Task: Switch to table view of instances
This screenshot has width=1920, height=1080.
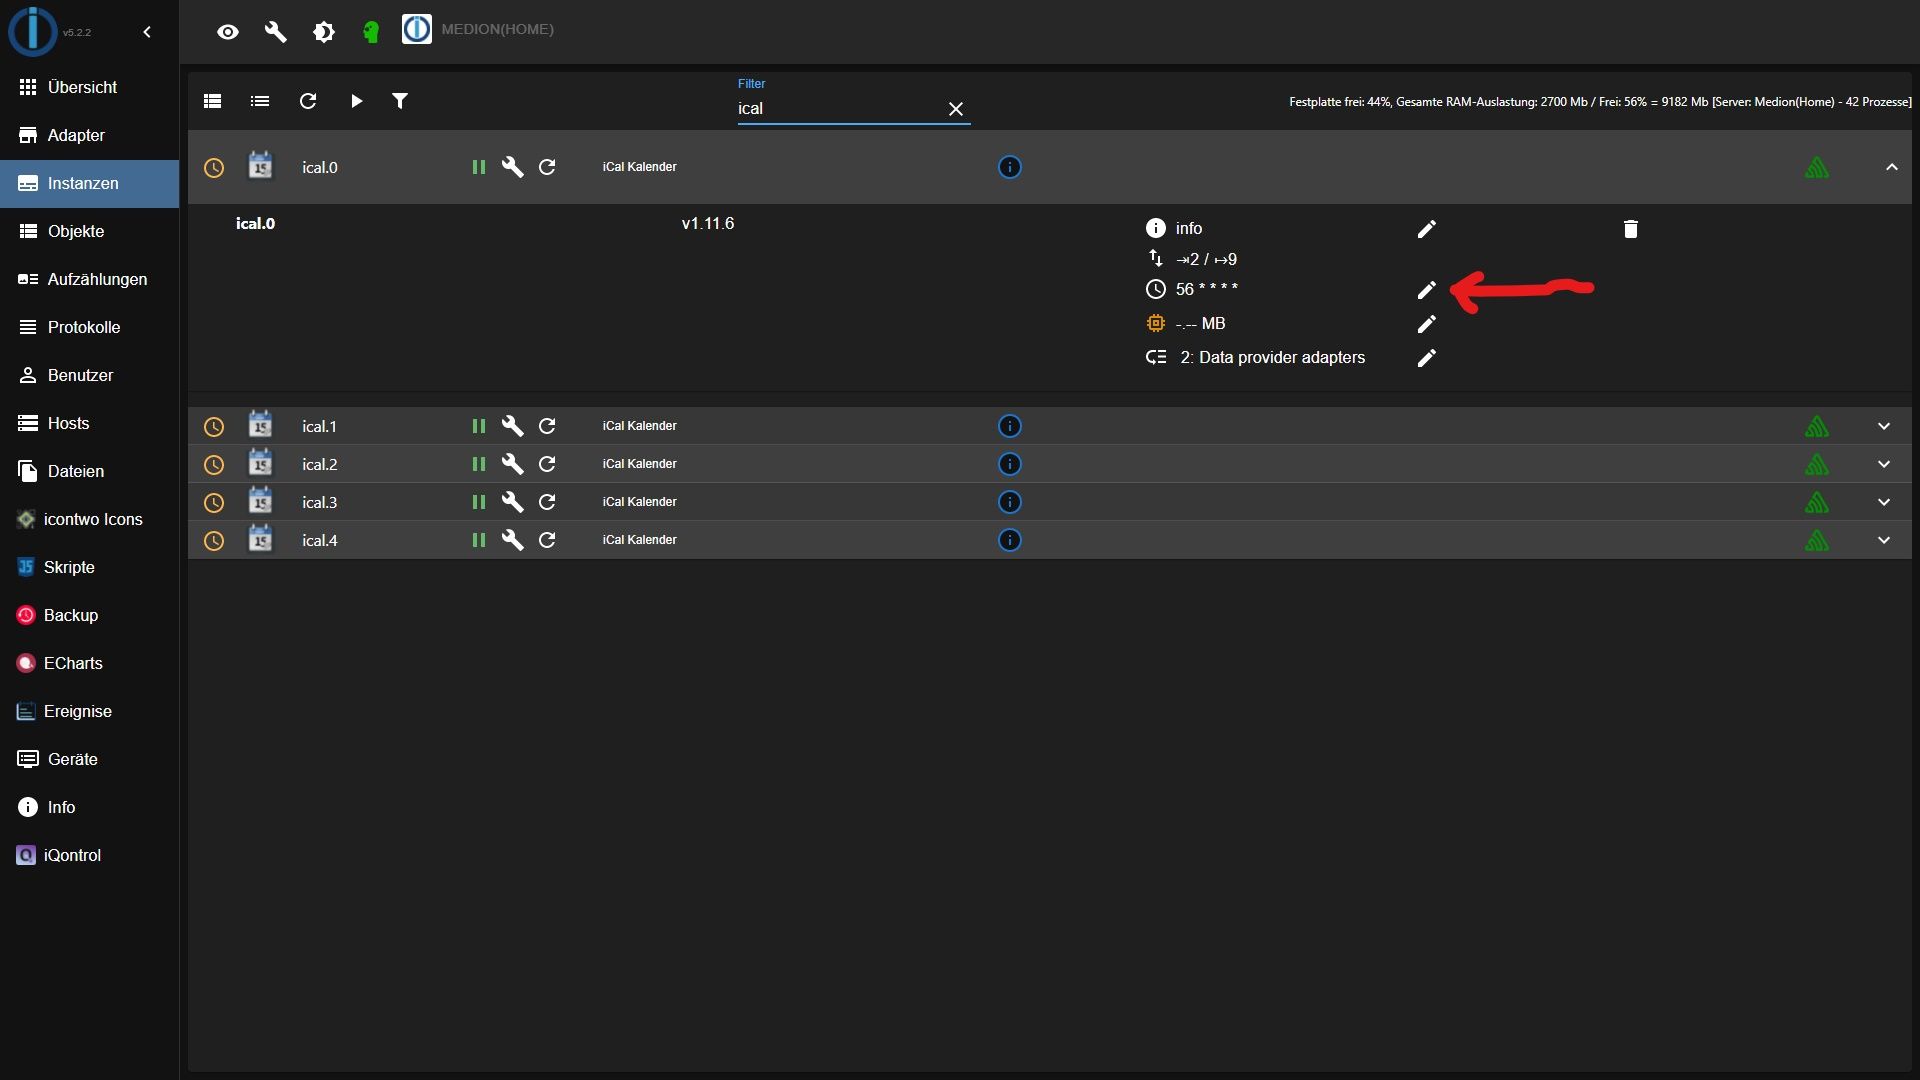Action: (212, 101)
